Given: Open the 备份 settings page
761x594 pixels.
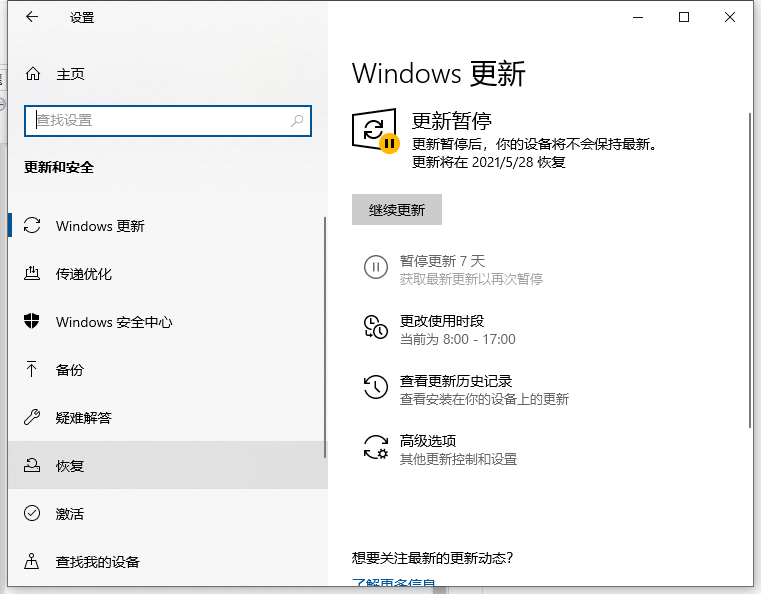Looking at the screenshot, I should pyautogui.click(x=70, y=370).
